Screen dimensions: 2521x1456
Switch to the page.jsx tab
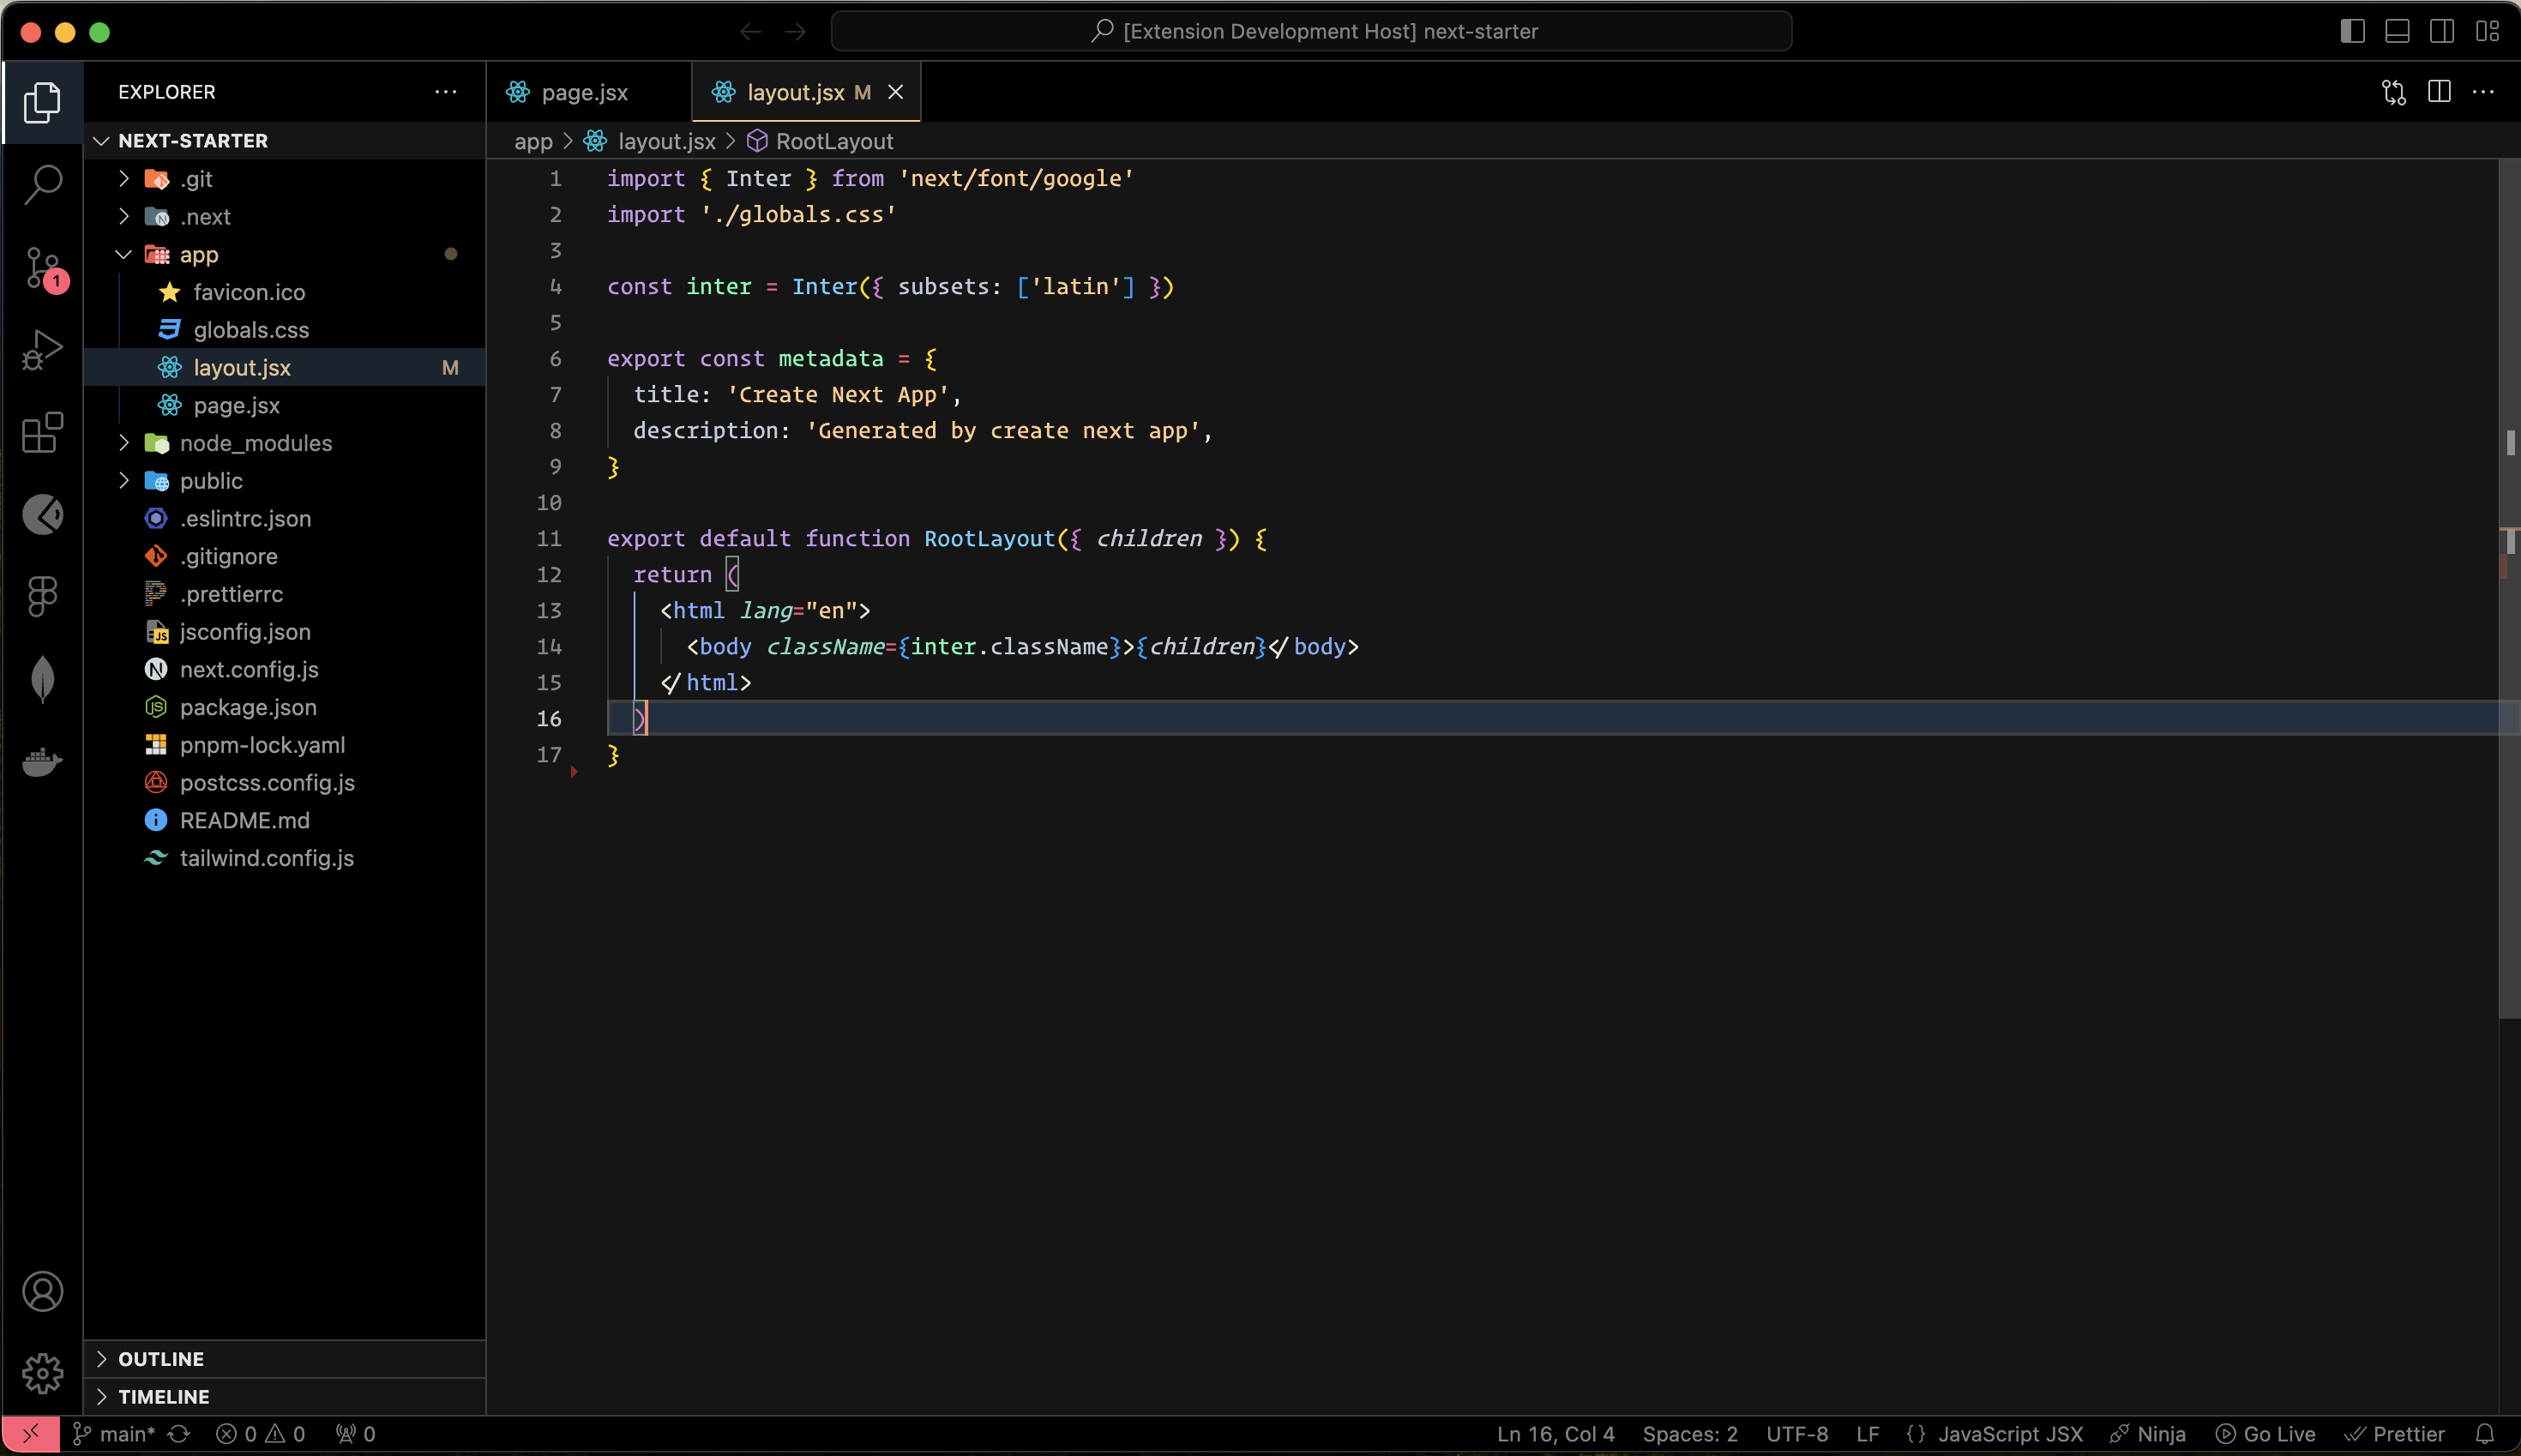pos(584,92)
